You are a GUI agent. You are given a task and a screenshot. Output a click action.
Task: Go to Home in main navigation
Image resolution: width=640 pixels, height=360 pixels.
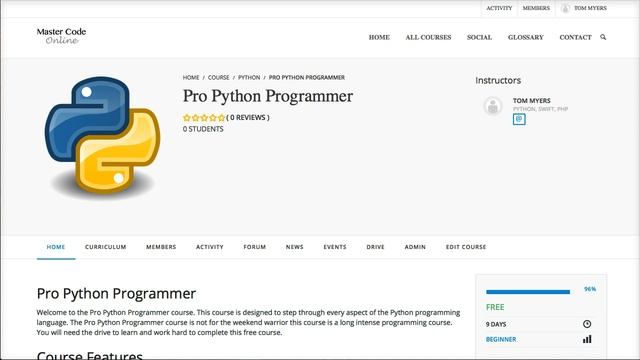coord(379,37)
